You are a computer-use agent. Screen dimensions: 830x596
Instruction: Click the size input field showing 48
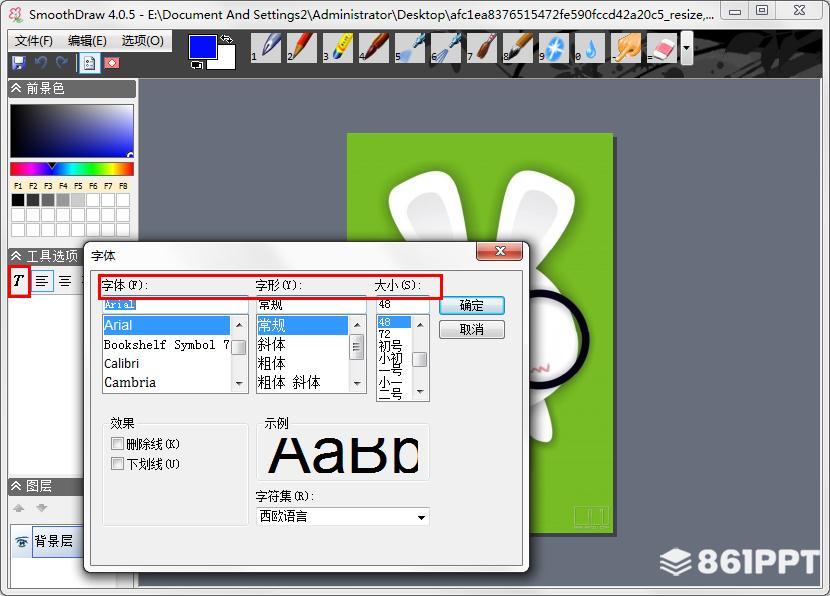pos(402,304)
